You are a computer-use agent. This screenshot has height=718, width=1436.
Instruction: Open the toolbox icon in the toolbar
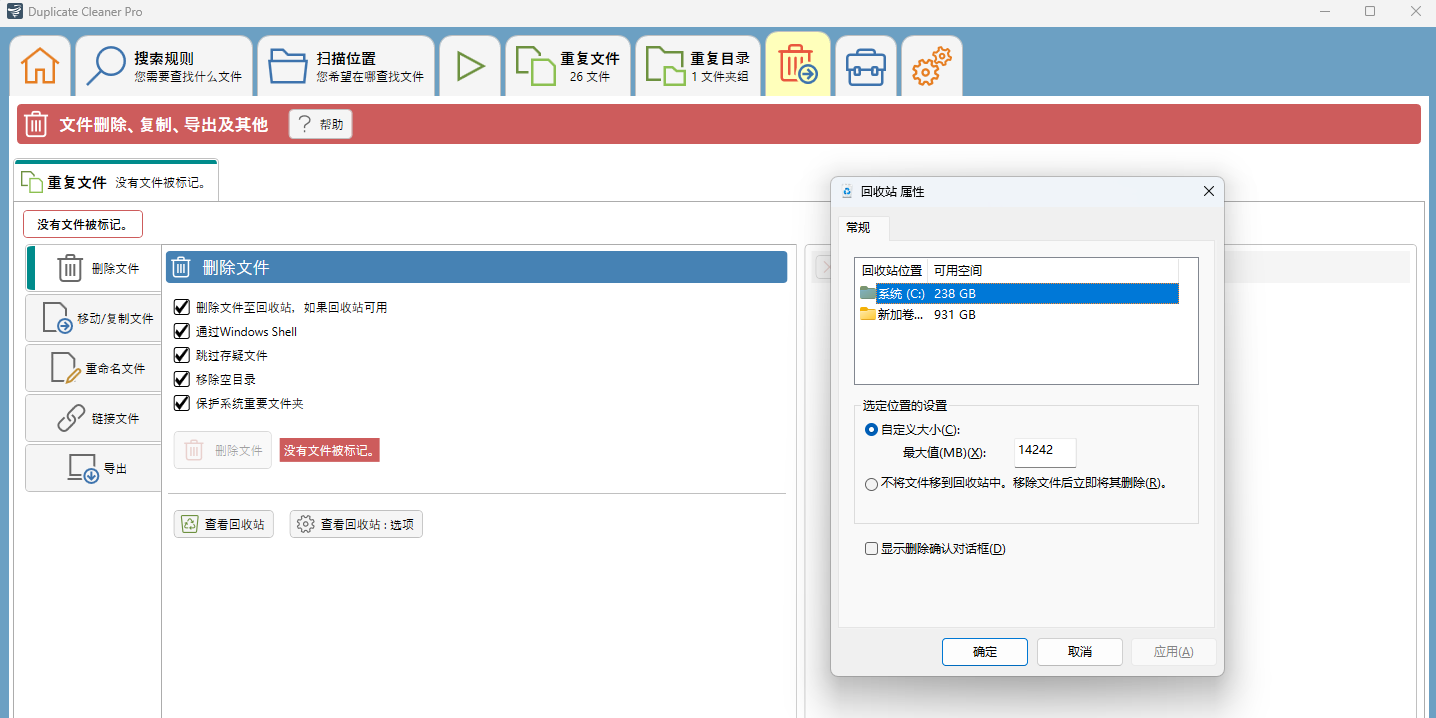pos(865,64)
